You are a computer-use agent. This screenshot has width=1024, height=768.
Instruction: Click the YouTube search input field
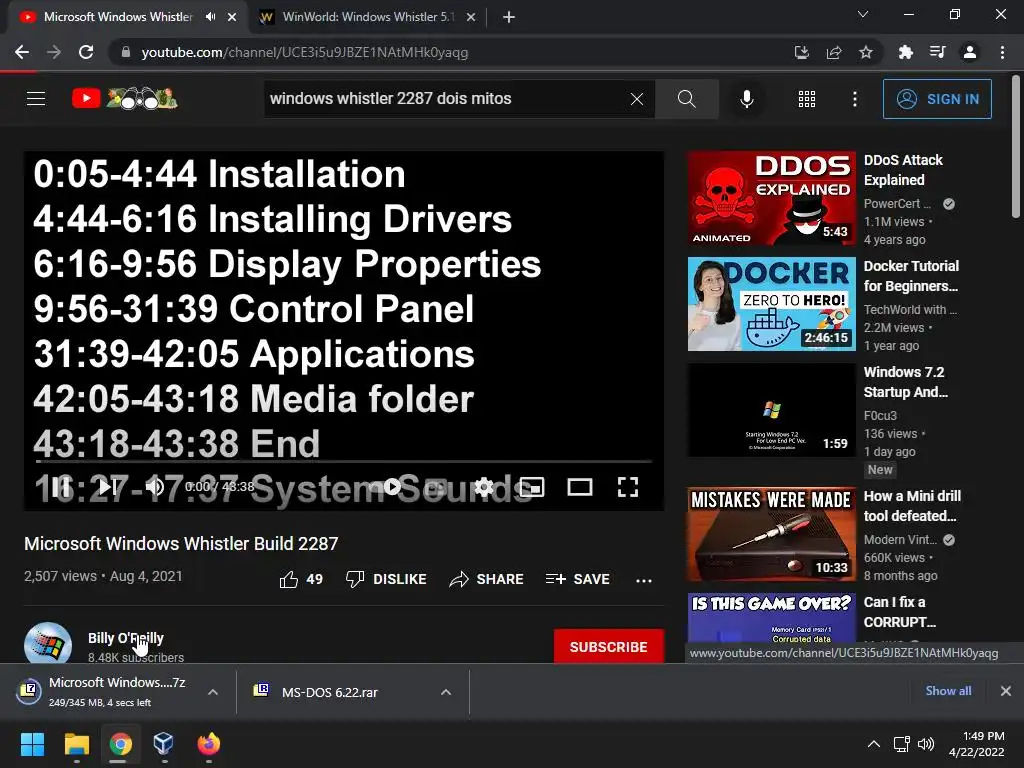coord(444,99)
